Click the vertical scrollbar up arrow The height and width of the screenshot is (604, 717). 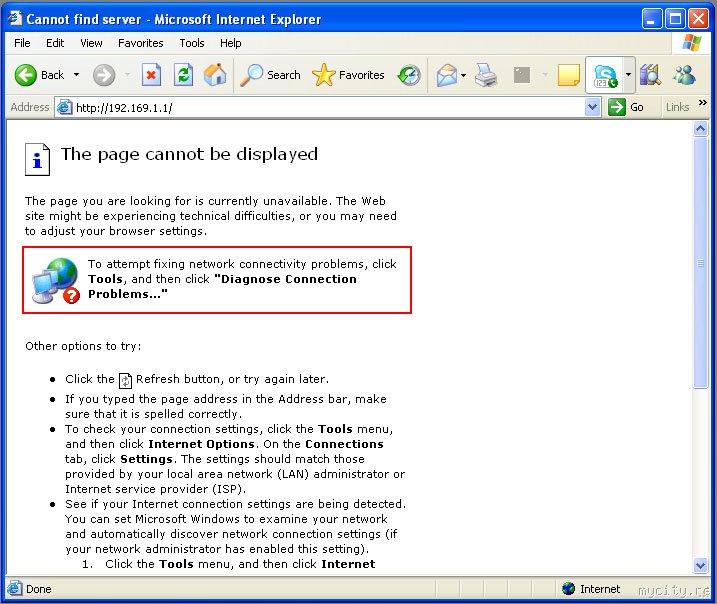701,128
